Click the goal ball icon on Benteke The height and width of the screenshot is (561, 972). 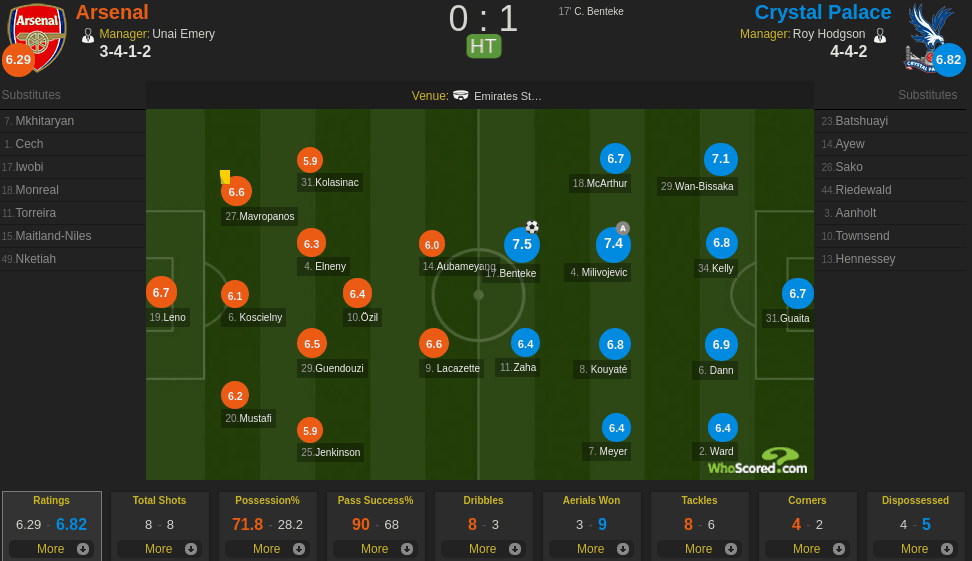(x=532, y=227)
